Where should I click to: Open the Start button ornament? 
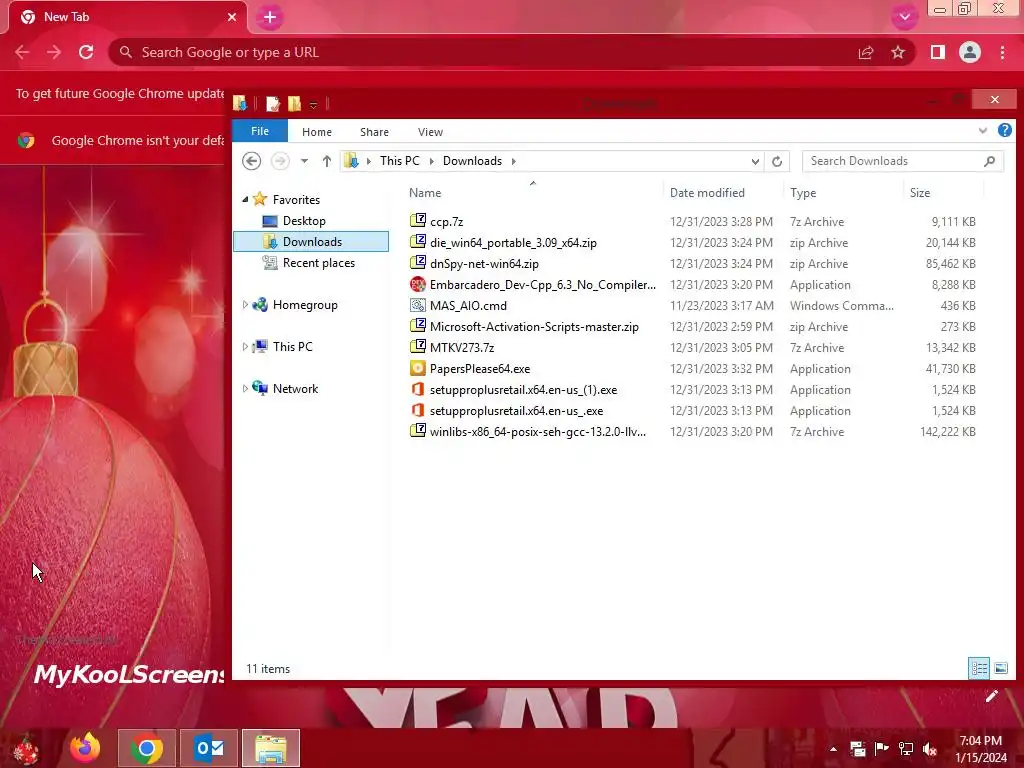pyautogui.click(x=26, y=749)
